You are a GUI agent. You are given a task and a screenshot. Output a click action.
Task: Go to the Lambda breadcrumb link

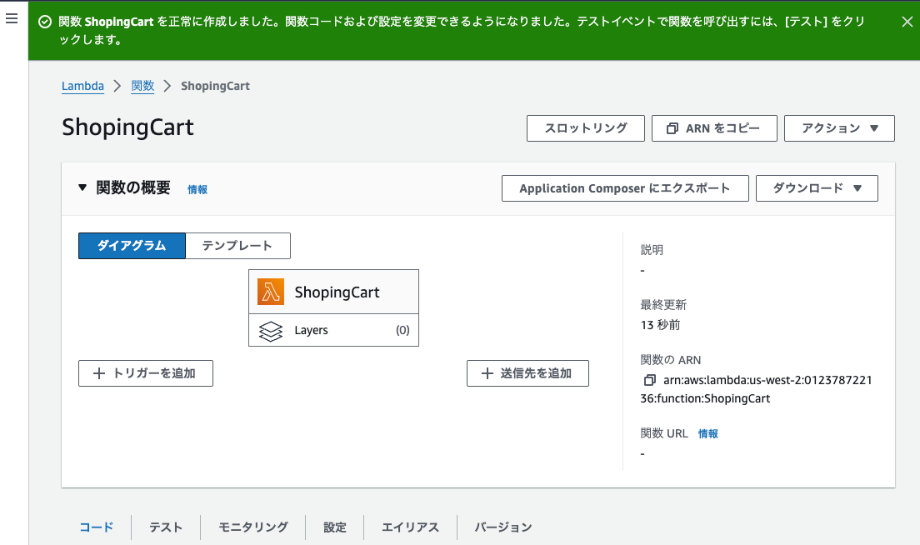click(x=83, y=86)
